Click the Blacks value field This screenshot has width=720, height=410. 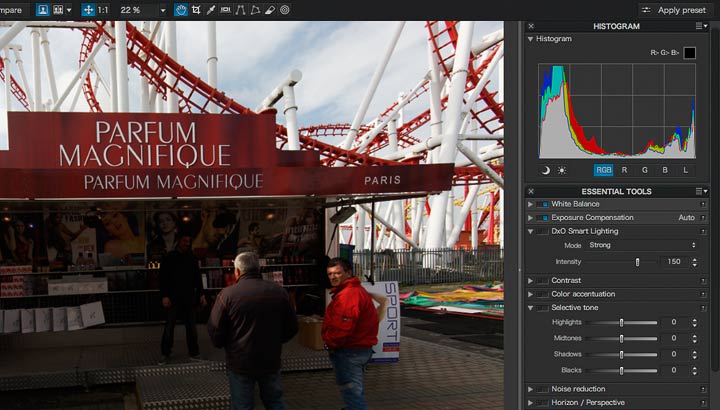point(674,370)
